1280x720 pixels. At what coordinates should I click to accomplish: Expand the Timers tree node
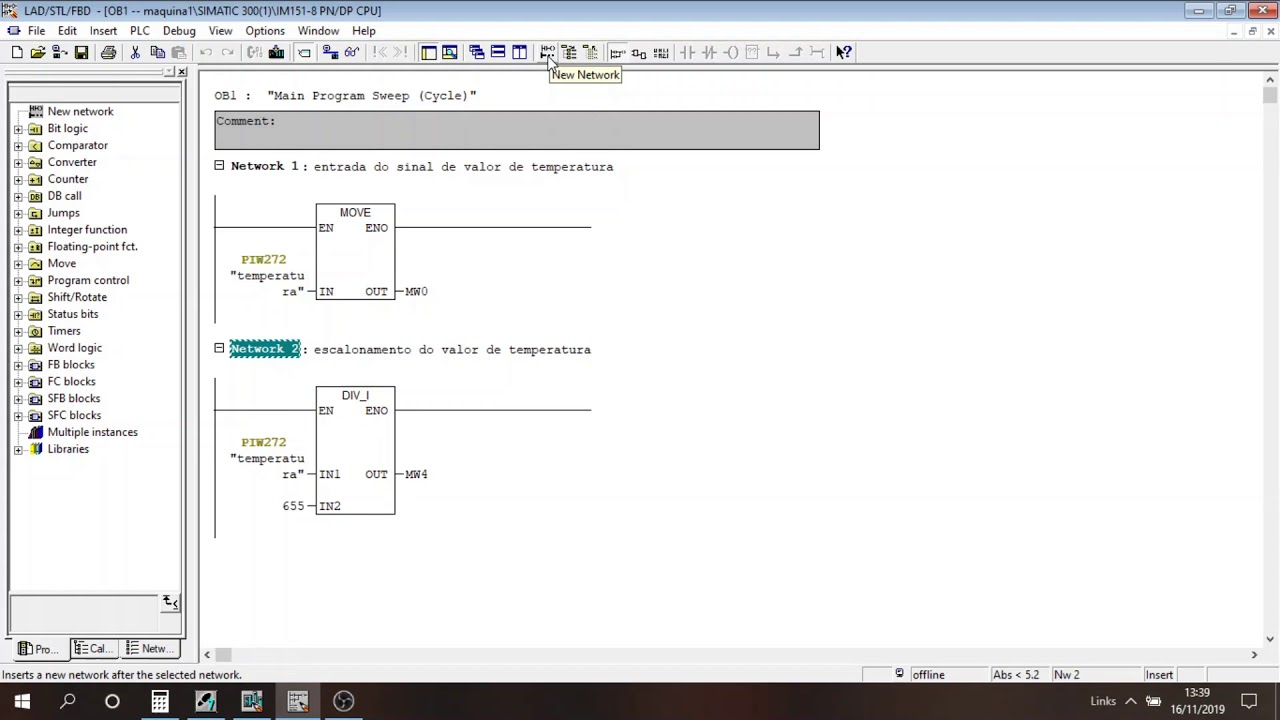click(18, 331)
